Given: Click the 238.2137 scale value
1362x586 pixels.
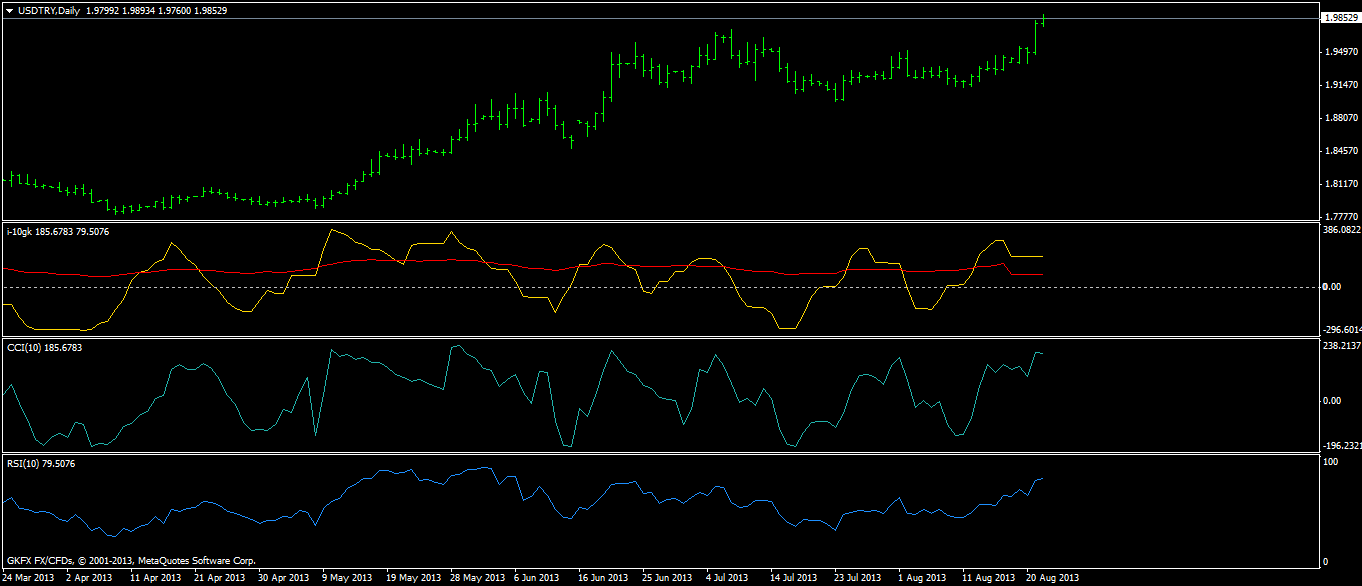Looking at the screenshot, I should pos(1341,346).
